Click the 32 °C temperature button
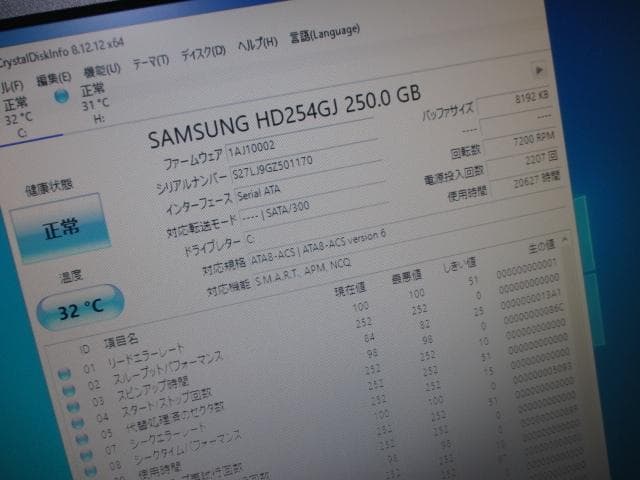Screen dimensions: 640x480 click(80, 309)
